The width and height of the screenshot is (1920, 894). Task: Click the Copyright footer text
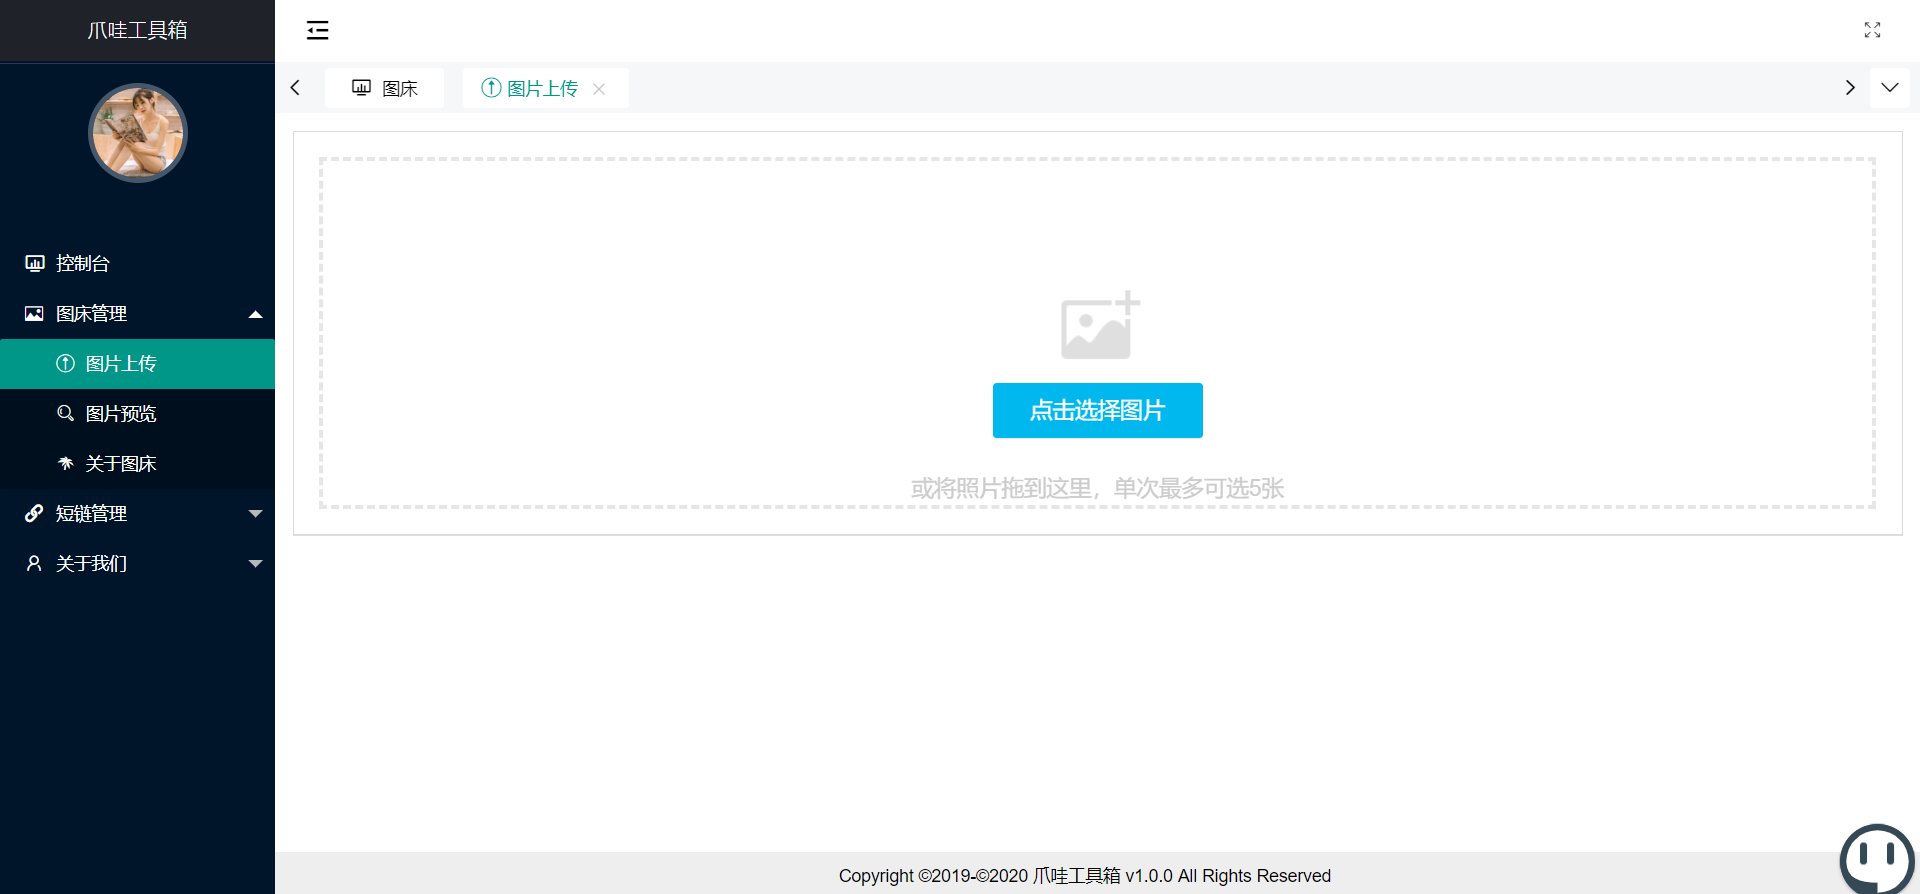[1085, 876]
